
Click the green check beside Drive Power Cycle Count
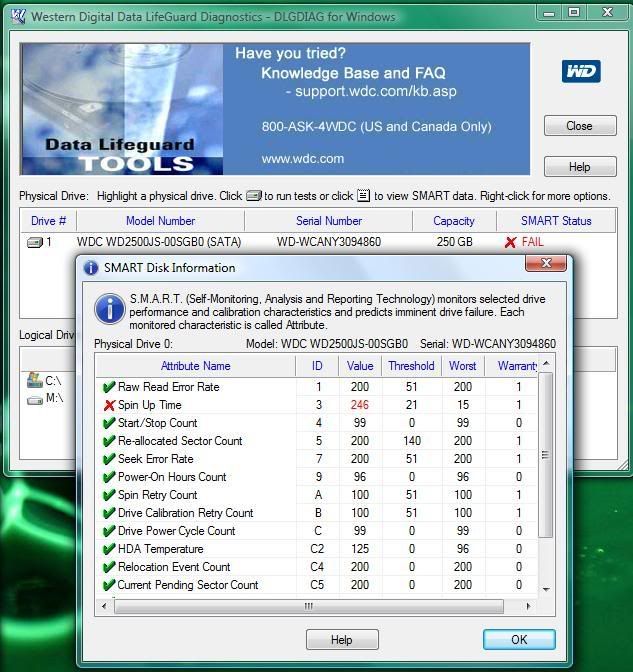tap(109, 531)
